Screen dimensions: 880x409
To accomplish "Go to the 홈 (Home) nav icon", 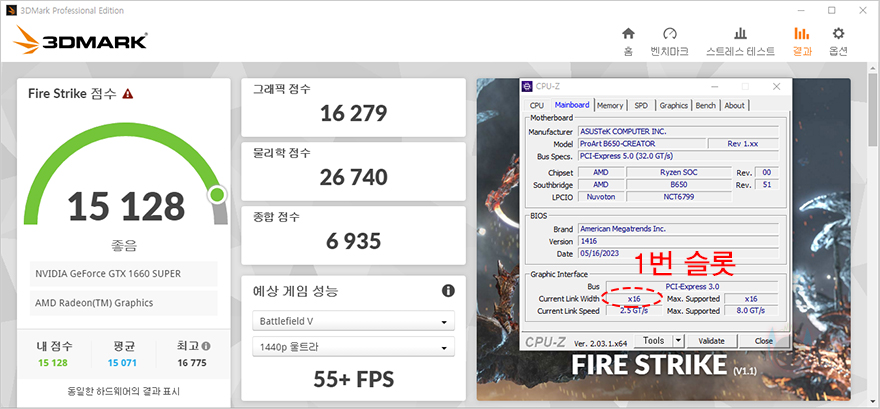I will (x=628, y=34).
